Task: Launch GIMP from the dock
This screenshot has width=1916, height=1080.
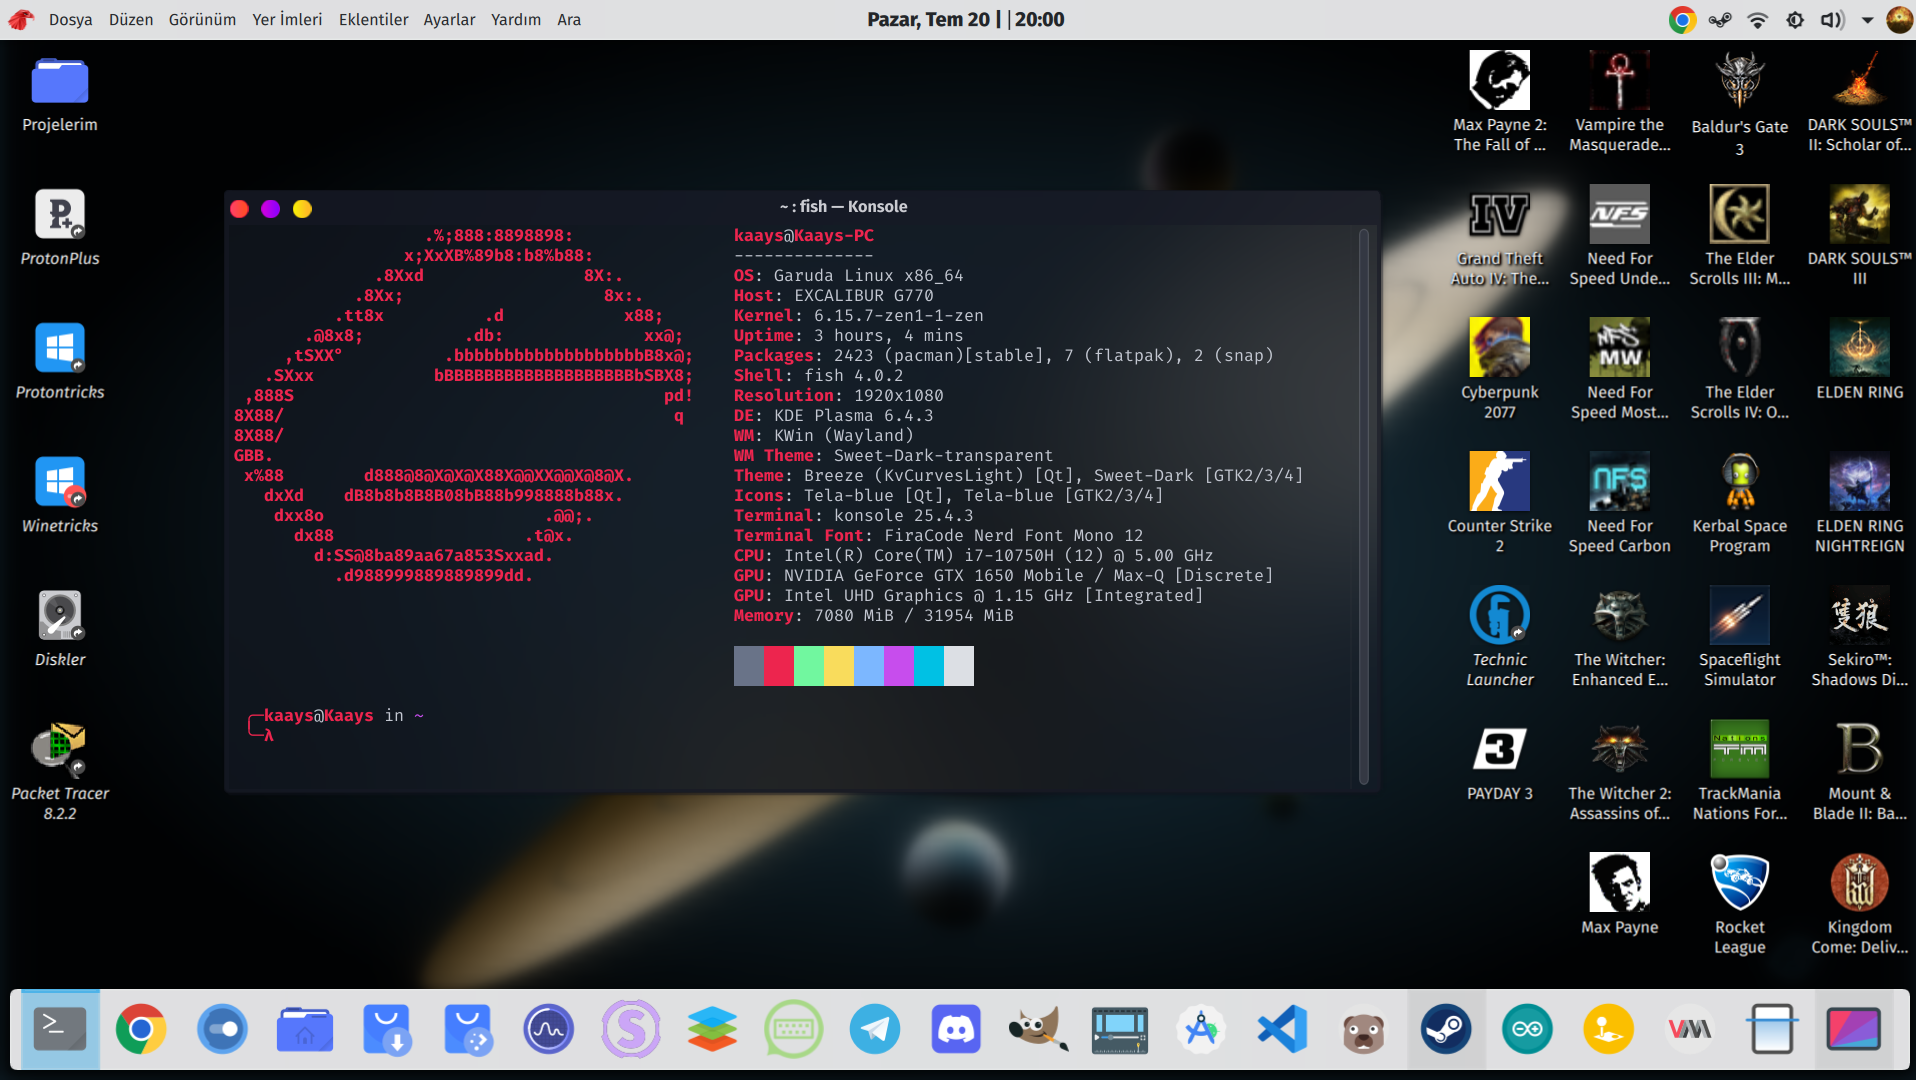Action: coord(1038,1029)
